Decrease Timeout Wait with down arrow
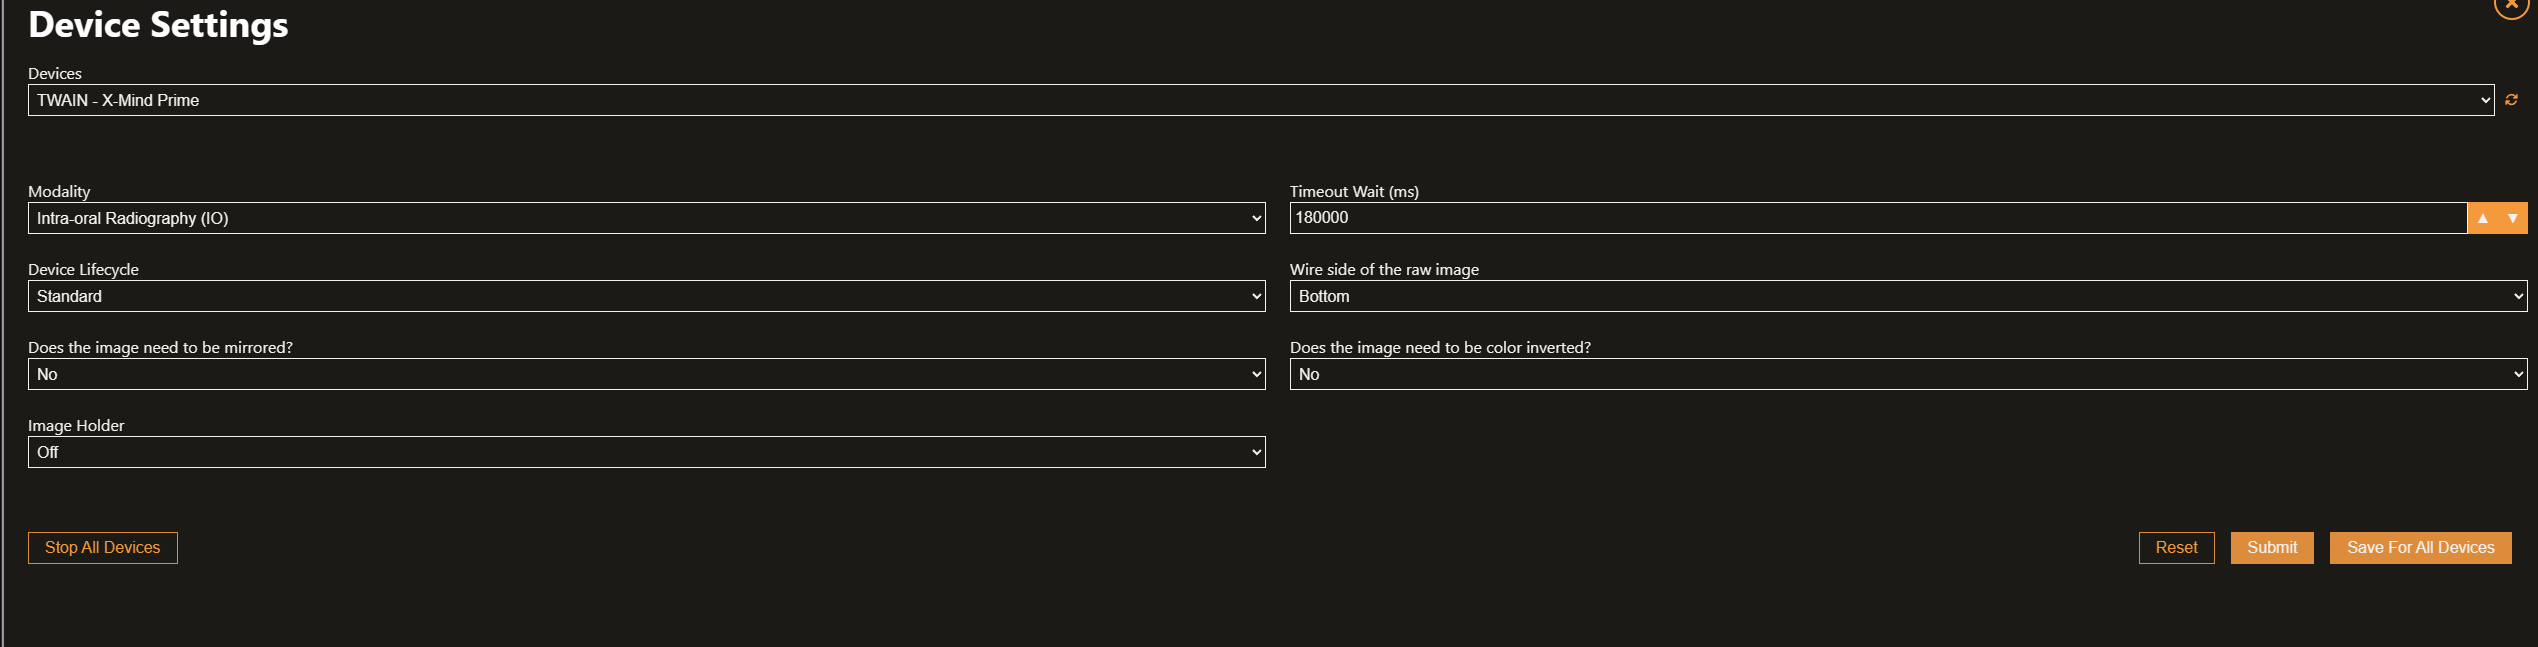The height and width of the screenshot is (647, 2538). tap(2513, 218)
